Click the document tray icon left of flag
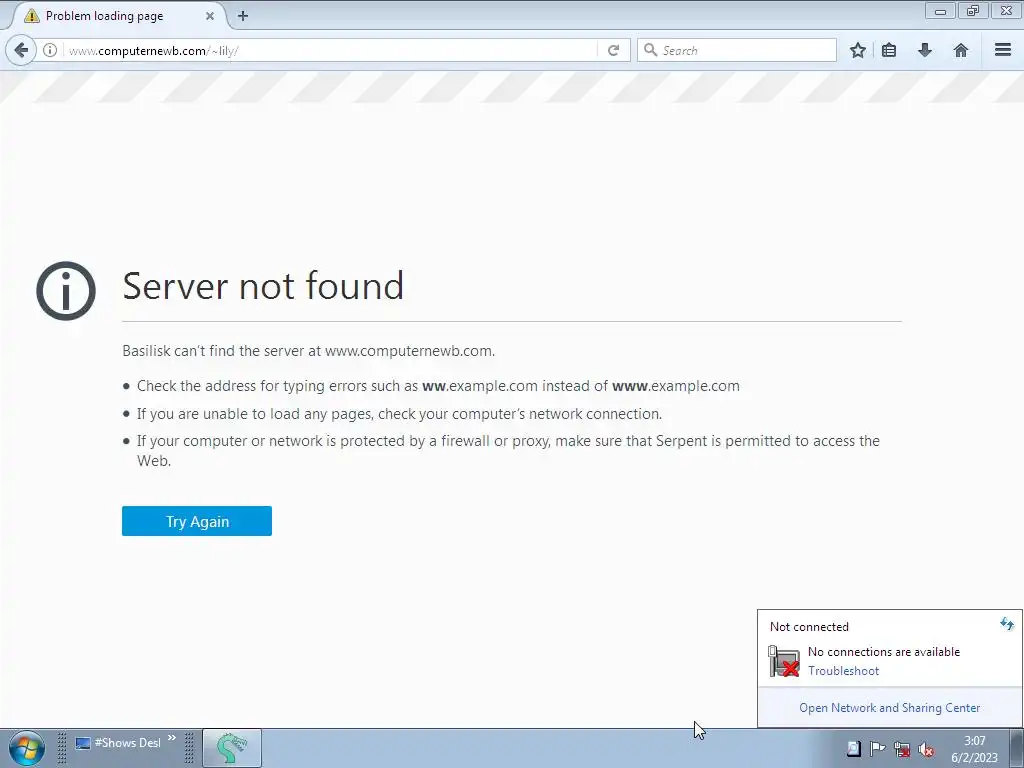Screen dimensions: 1024x768 pos(854,749)
